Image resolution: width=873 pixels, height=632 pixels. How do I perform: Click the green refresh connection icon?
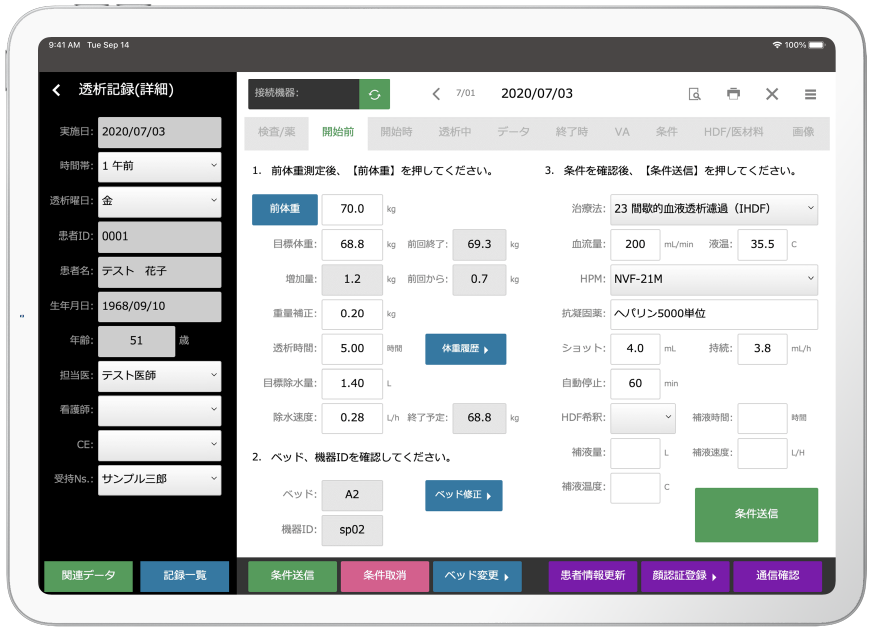click(x=374, y=94)
